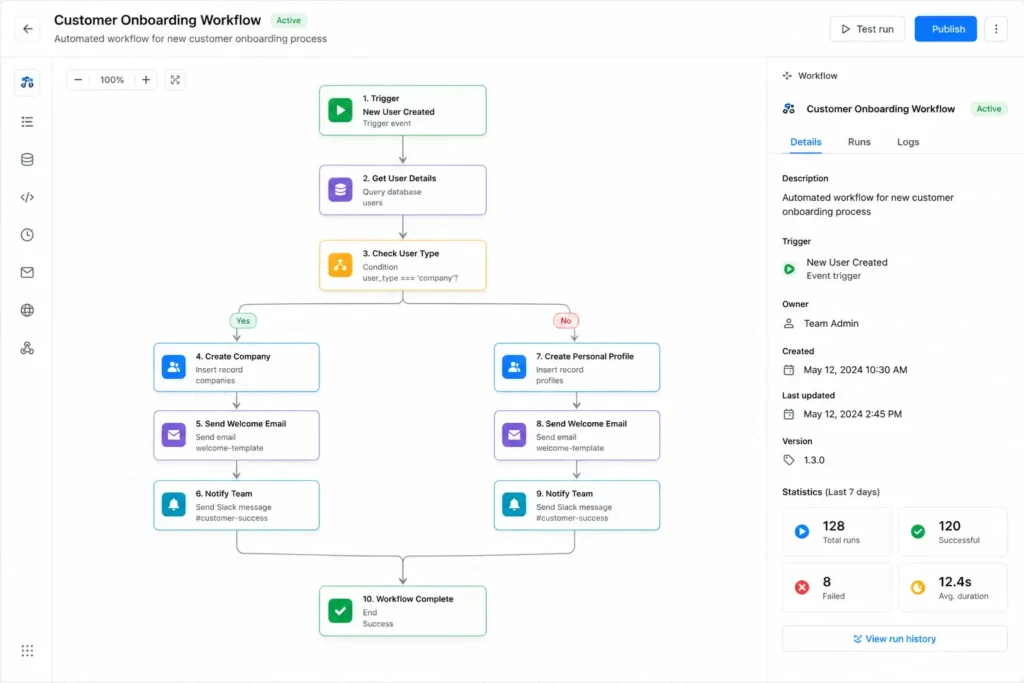Click the 'Workflow' breadcrumb in the right panel
Screen dimensions: 1024x683
point(818,76)
